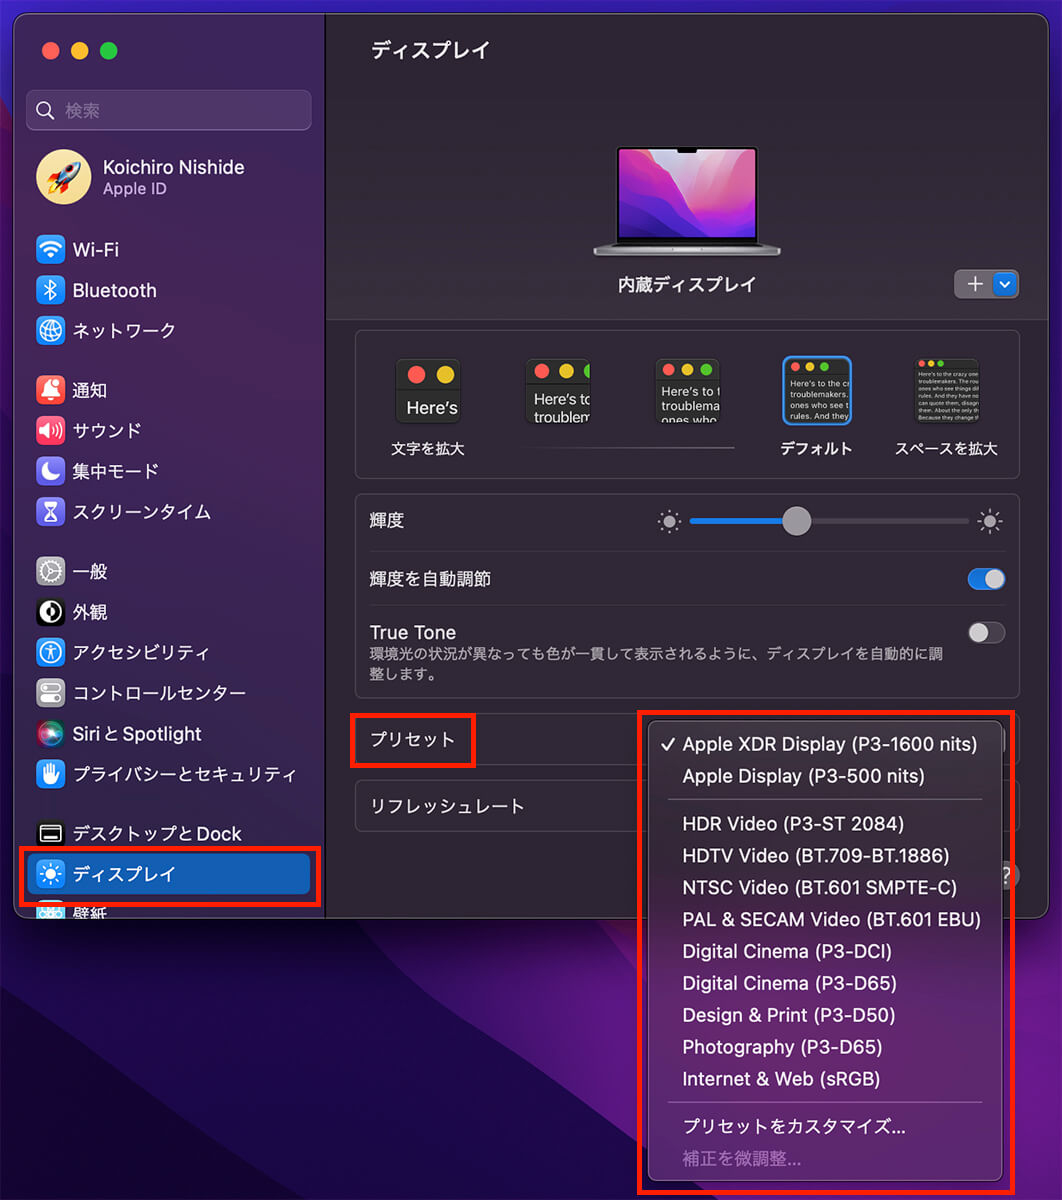This screenshot has height=1200, width=1062.
Task: Choose Photography (P3-D65) preset
Action: (x=825, y=1048)
